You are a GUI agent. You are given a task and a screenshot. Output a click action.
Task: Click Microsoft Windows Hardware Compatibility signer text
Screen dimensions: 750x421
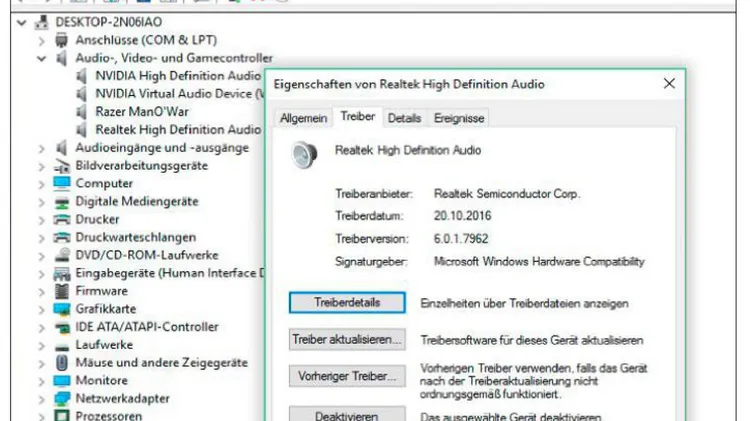(x=539, y=261)
